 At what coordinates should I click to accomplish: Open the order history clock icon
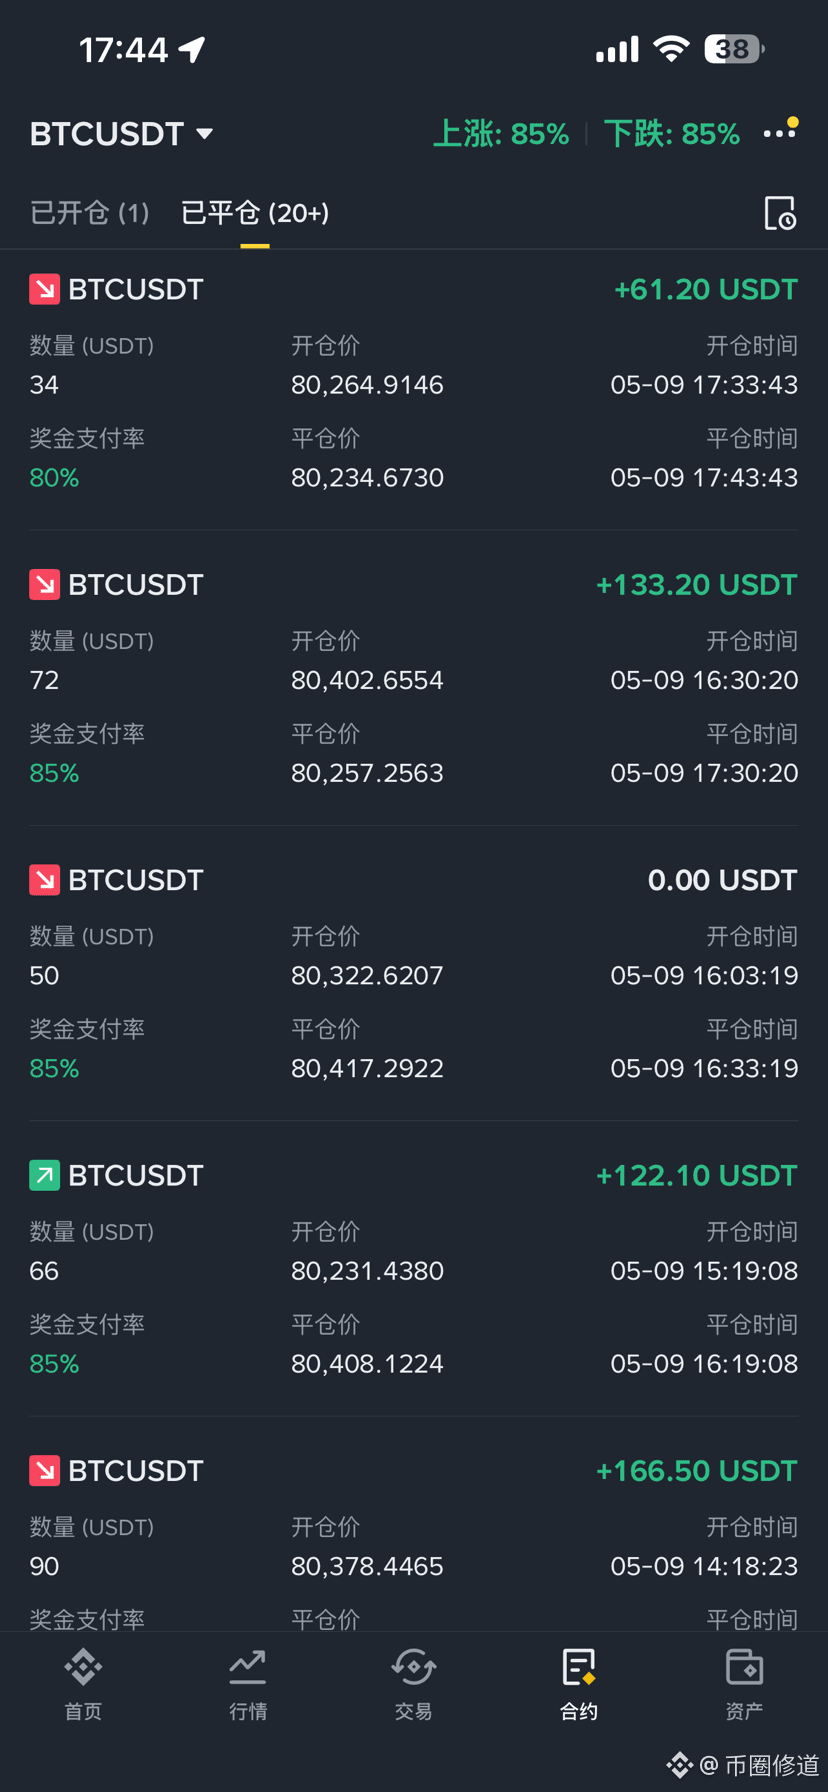(780, 213)
